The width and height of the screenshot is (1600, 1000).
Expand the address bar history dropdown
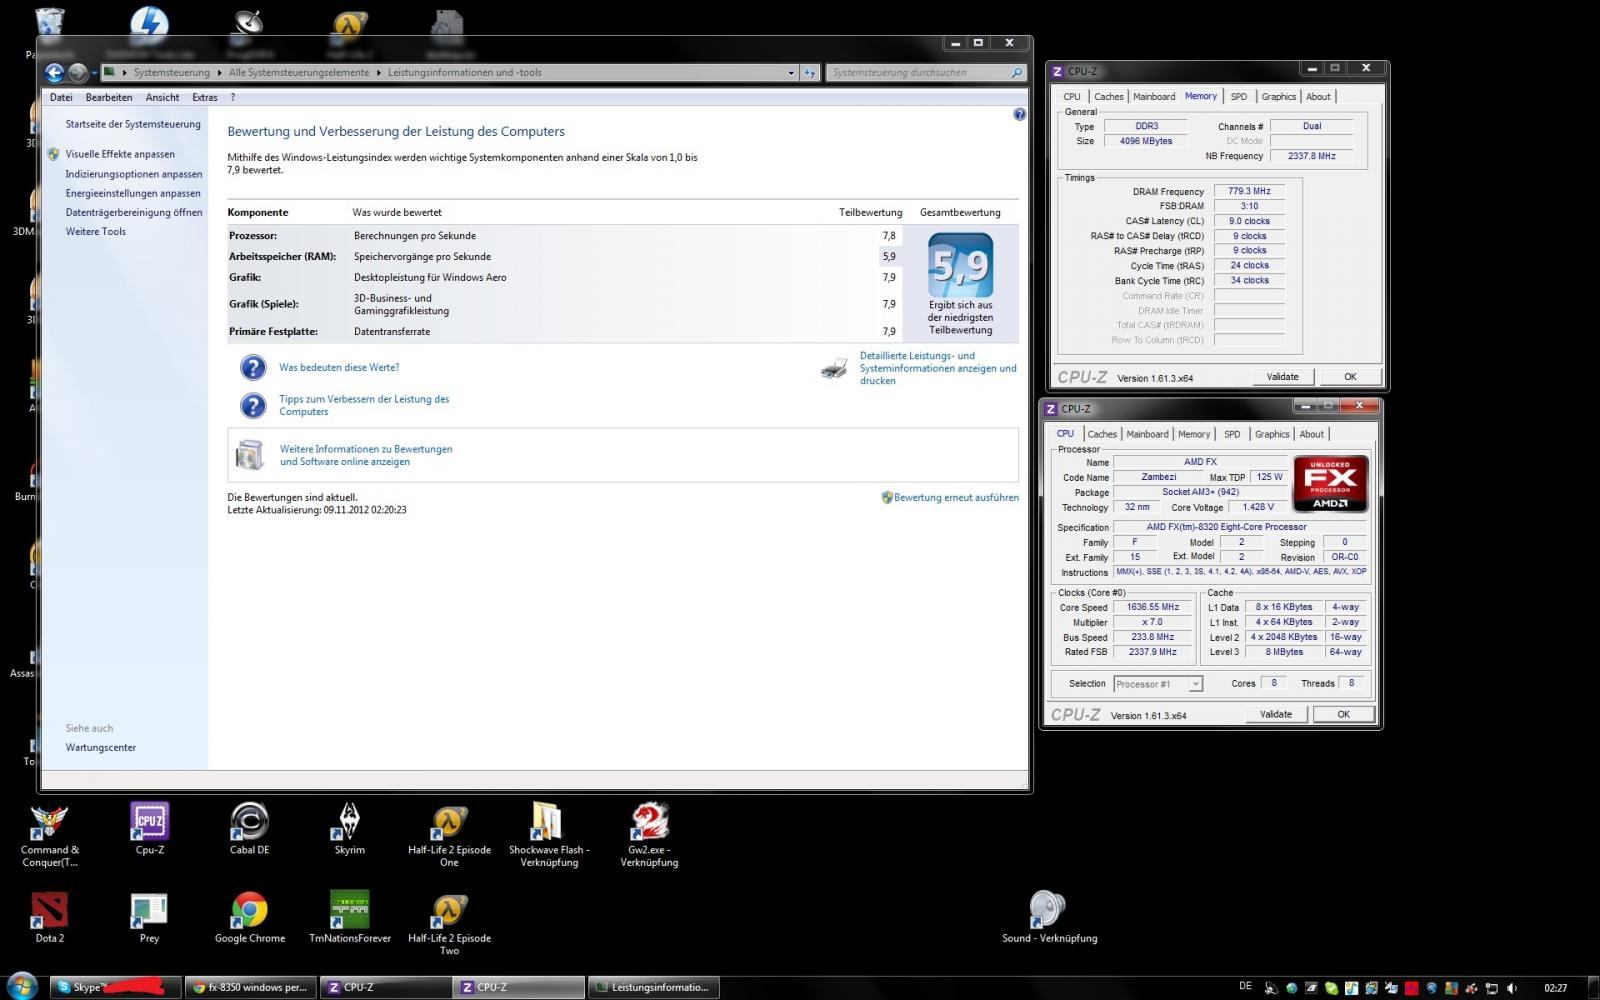(x=791, y=73)
